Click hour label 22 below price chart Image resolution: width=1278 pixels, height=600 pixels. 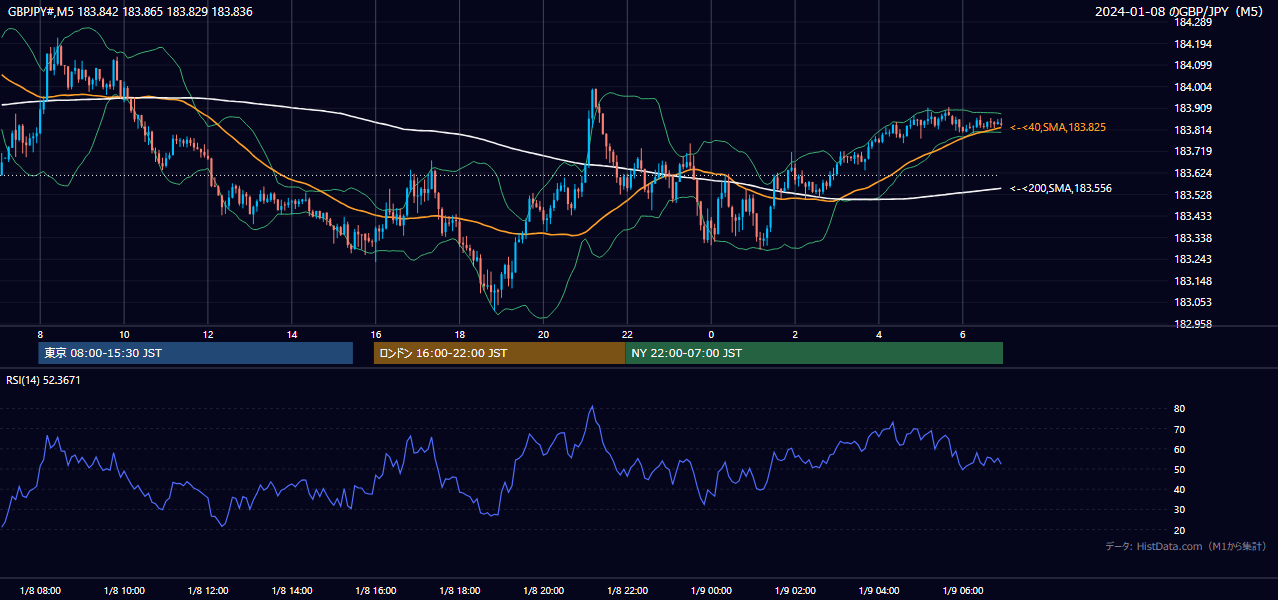(x=627, y=334)
